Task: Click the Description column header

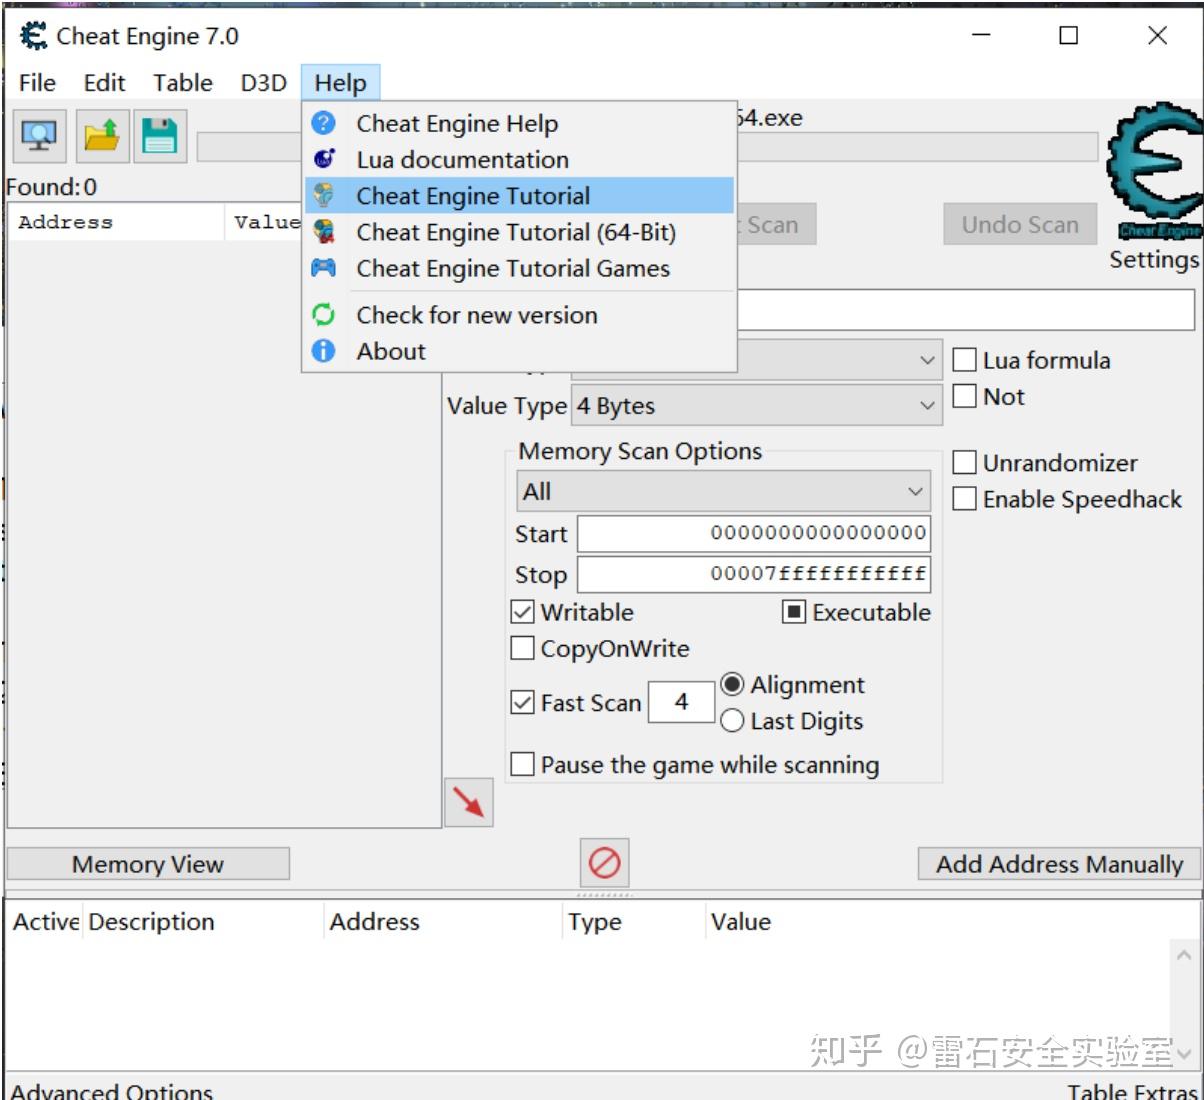Action: 203,922
